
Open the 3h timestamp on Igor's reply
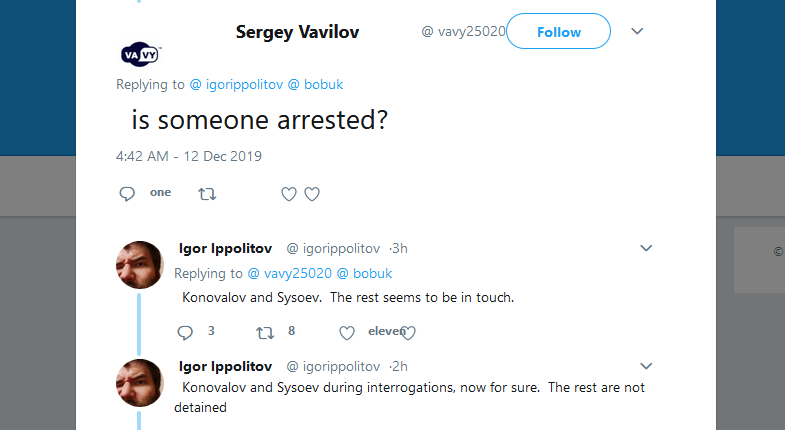coord(398,248)
